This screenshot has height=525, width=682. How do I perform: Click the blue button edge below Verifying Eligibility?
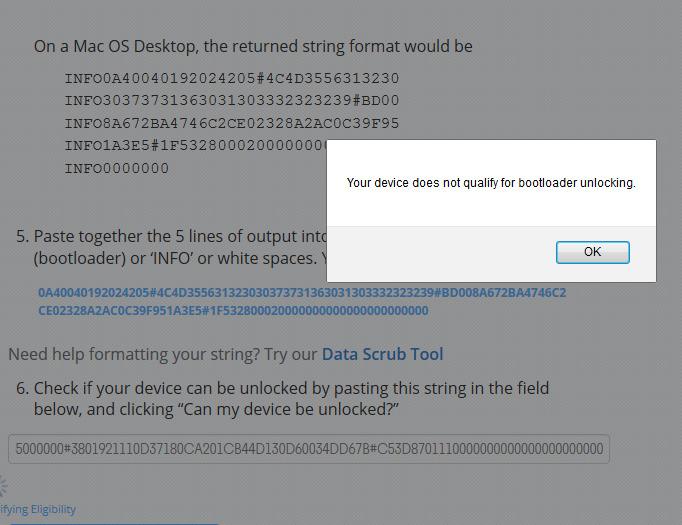[110, 522]
